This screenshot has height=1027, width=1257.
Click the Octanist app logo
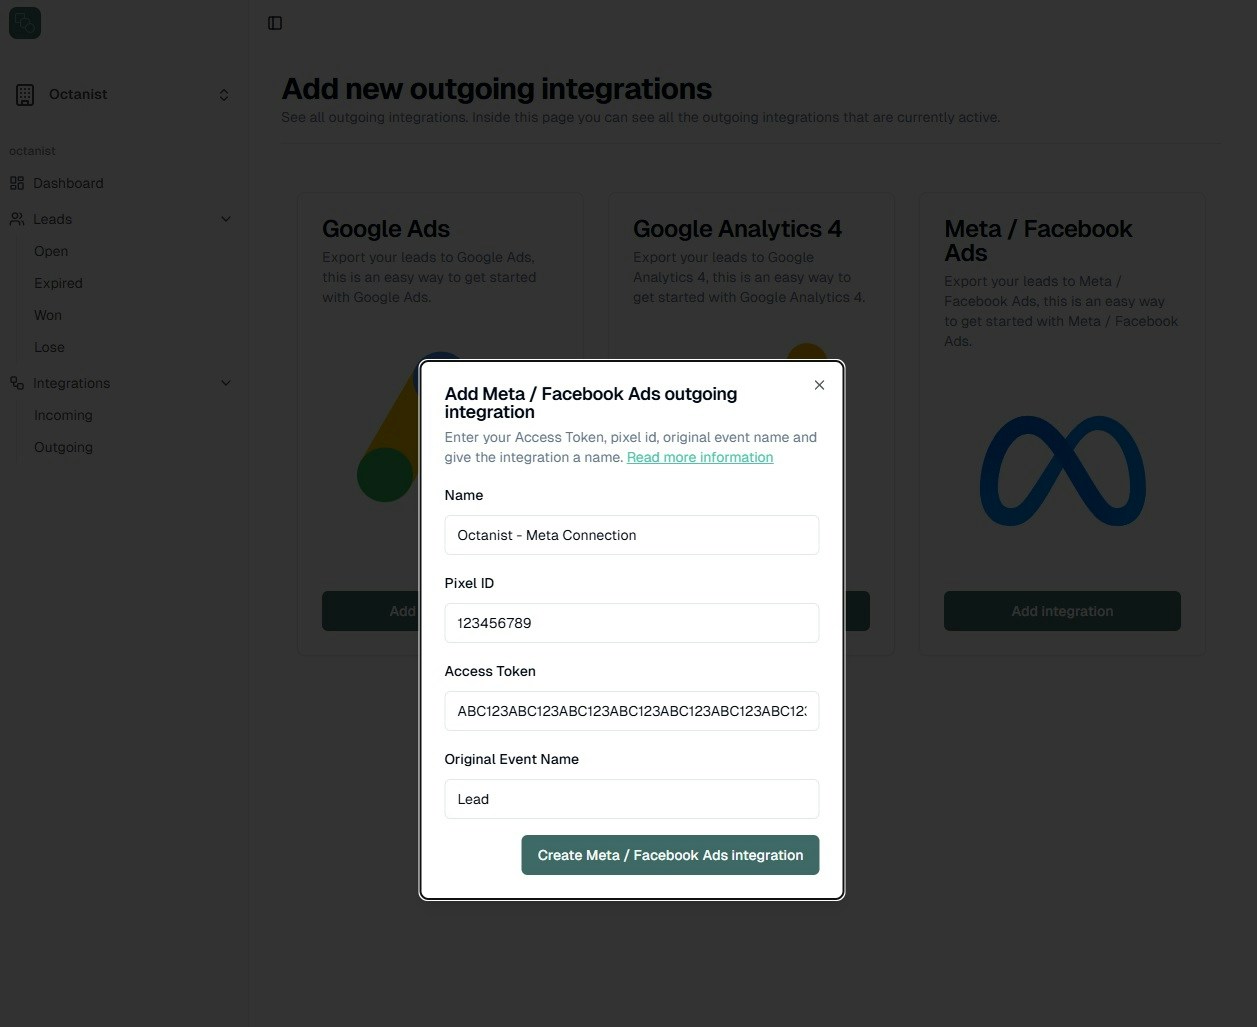25,23
